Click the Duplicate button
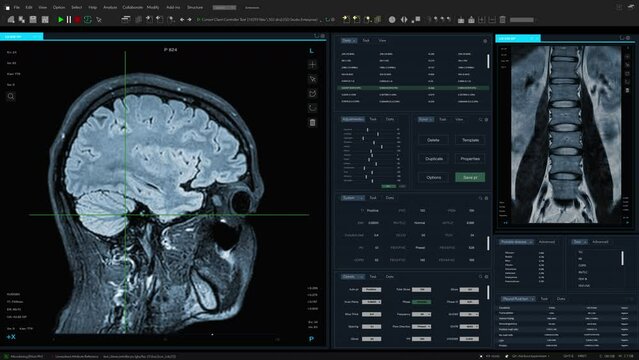This screenshot has height=360, width=639. coord(433,159)
